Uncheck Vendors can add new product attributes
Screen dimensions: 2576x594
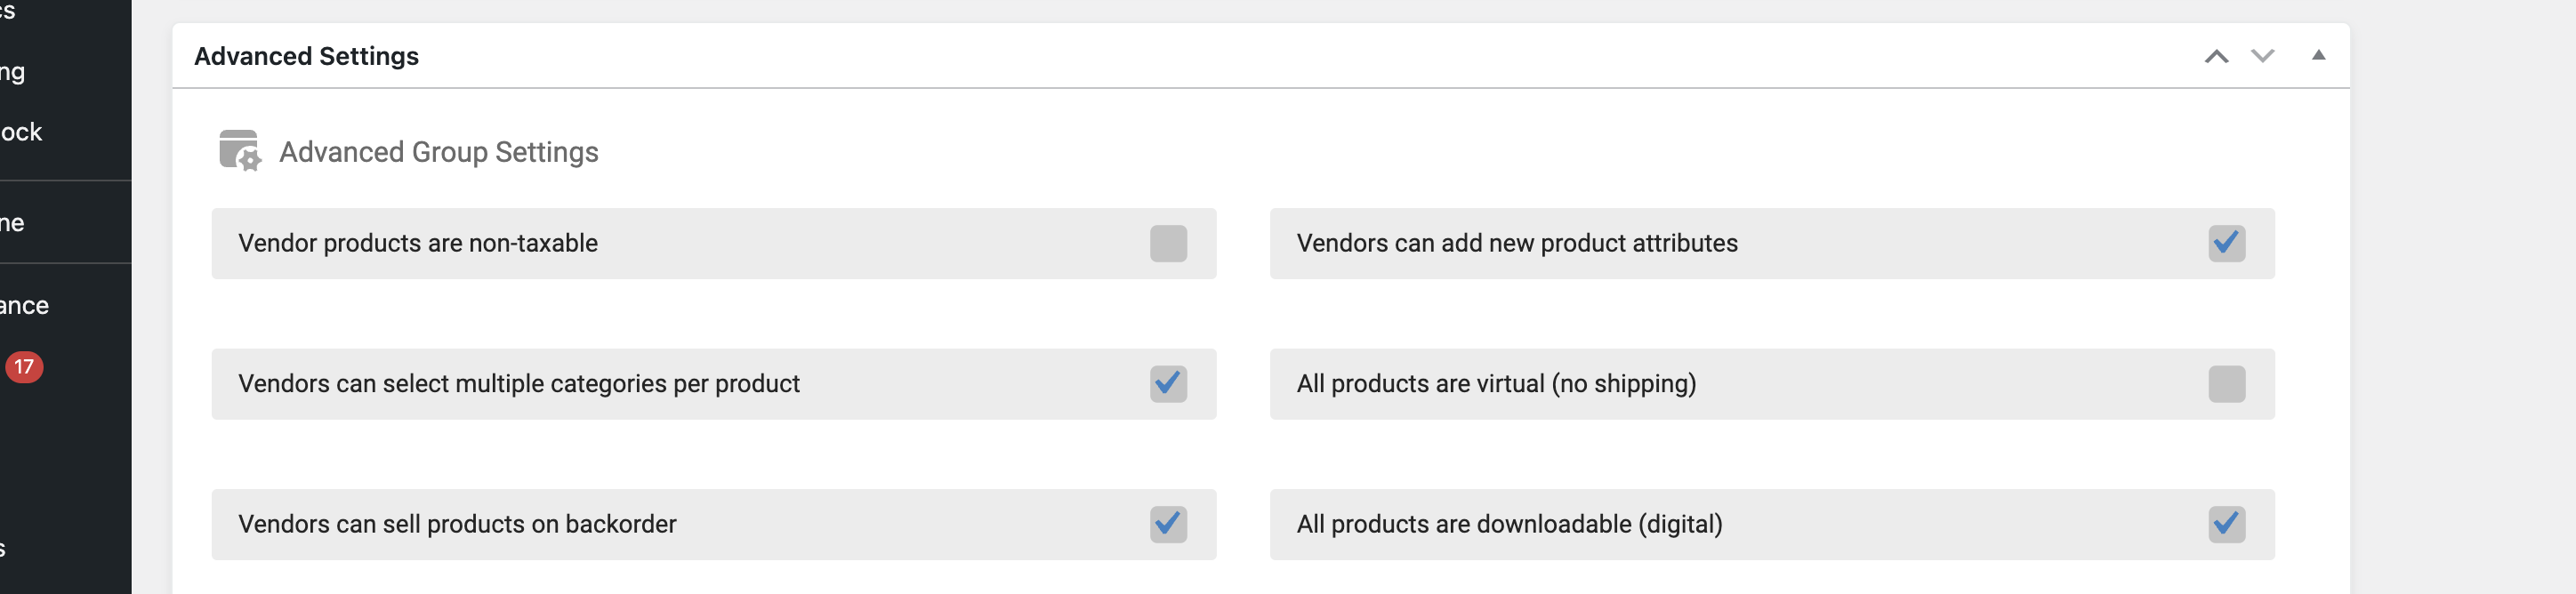(x=2226, y=243)
